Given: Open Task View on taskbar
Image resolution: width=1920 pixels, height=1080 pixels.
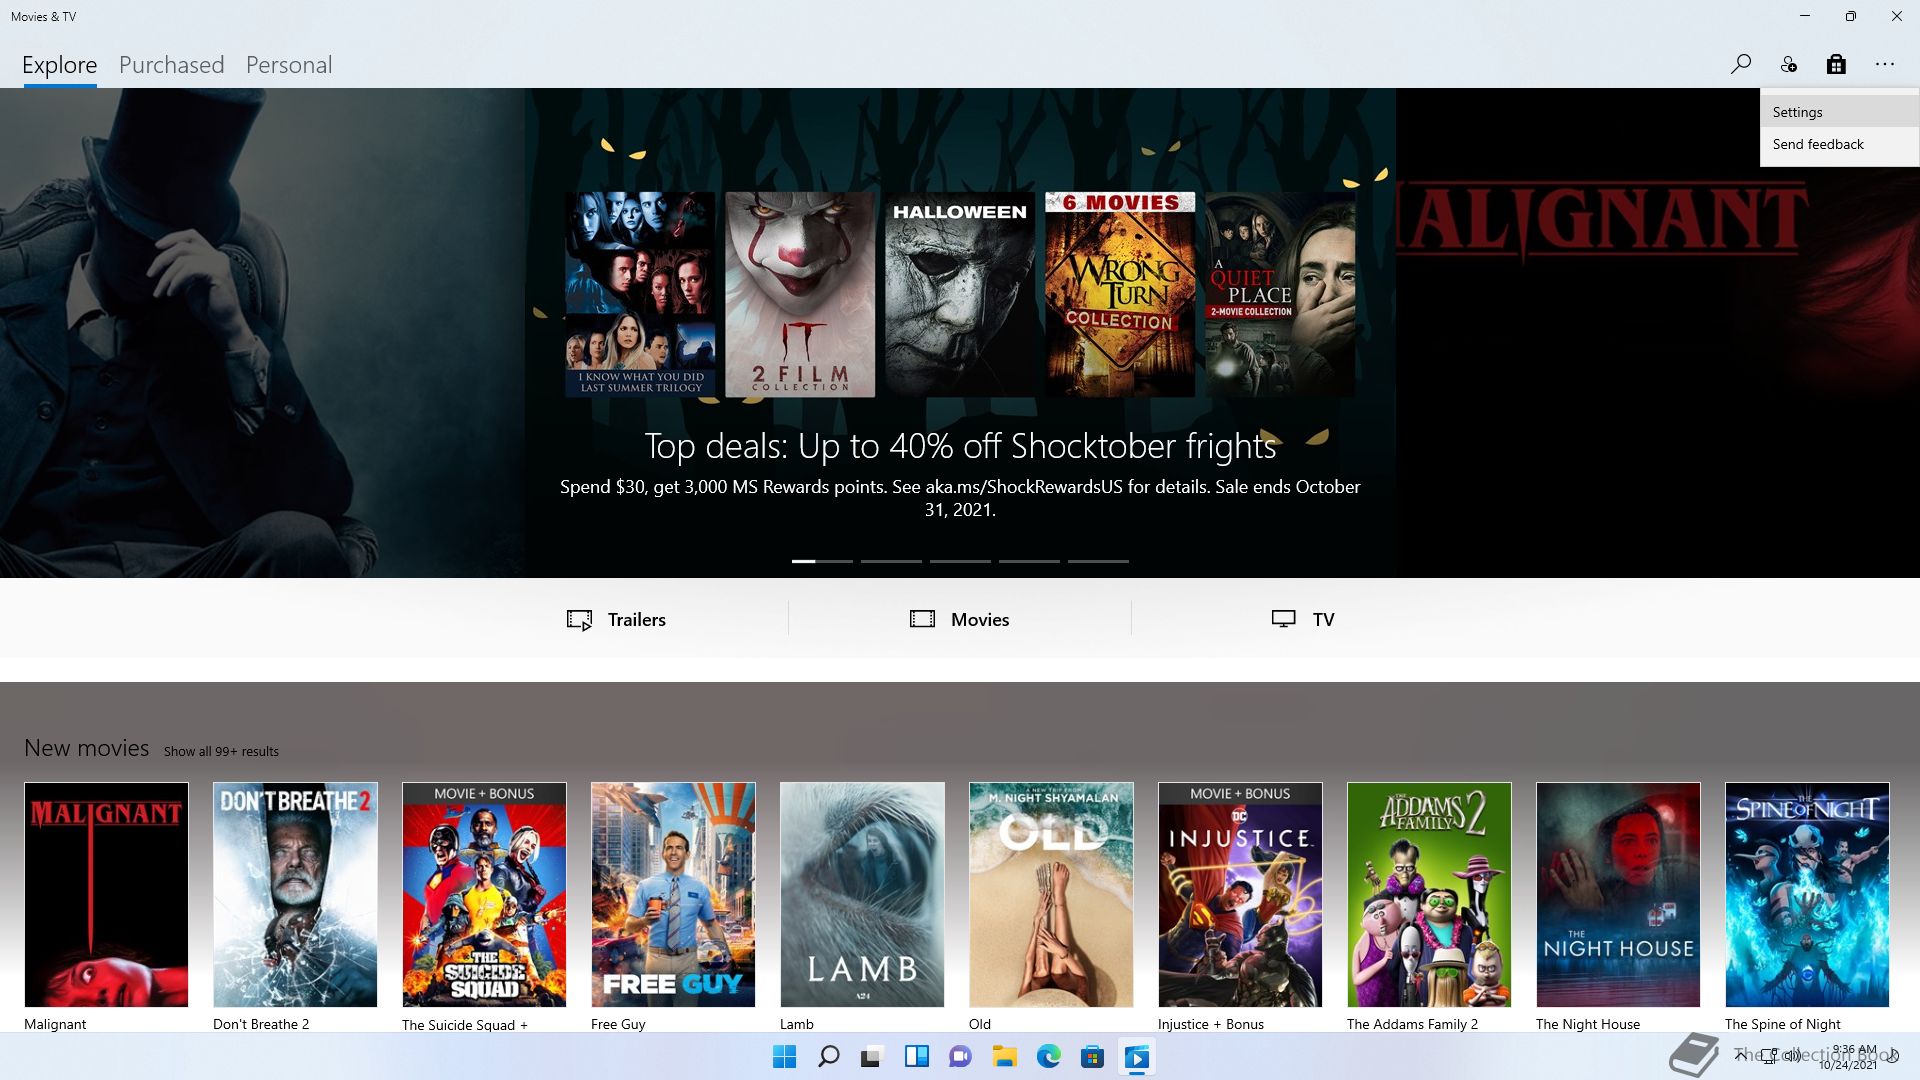Looking at the screenshot, I should (872, 1056).
